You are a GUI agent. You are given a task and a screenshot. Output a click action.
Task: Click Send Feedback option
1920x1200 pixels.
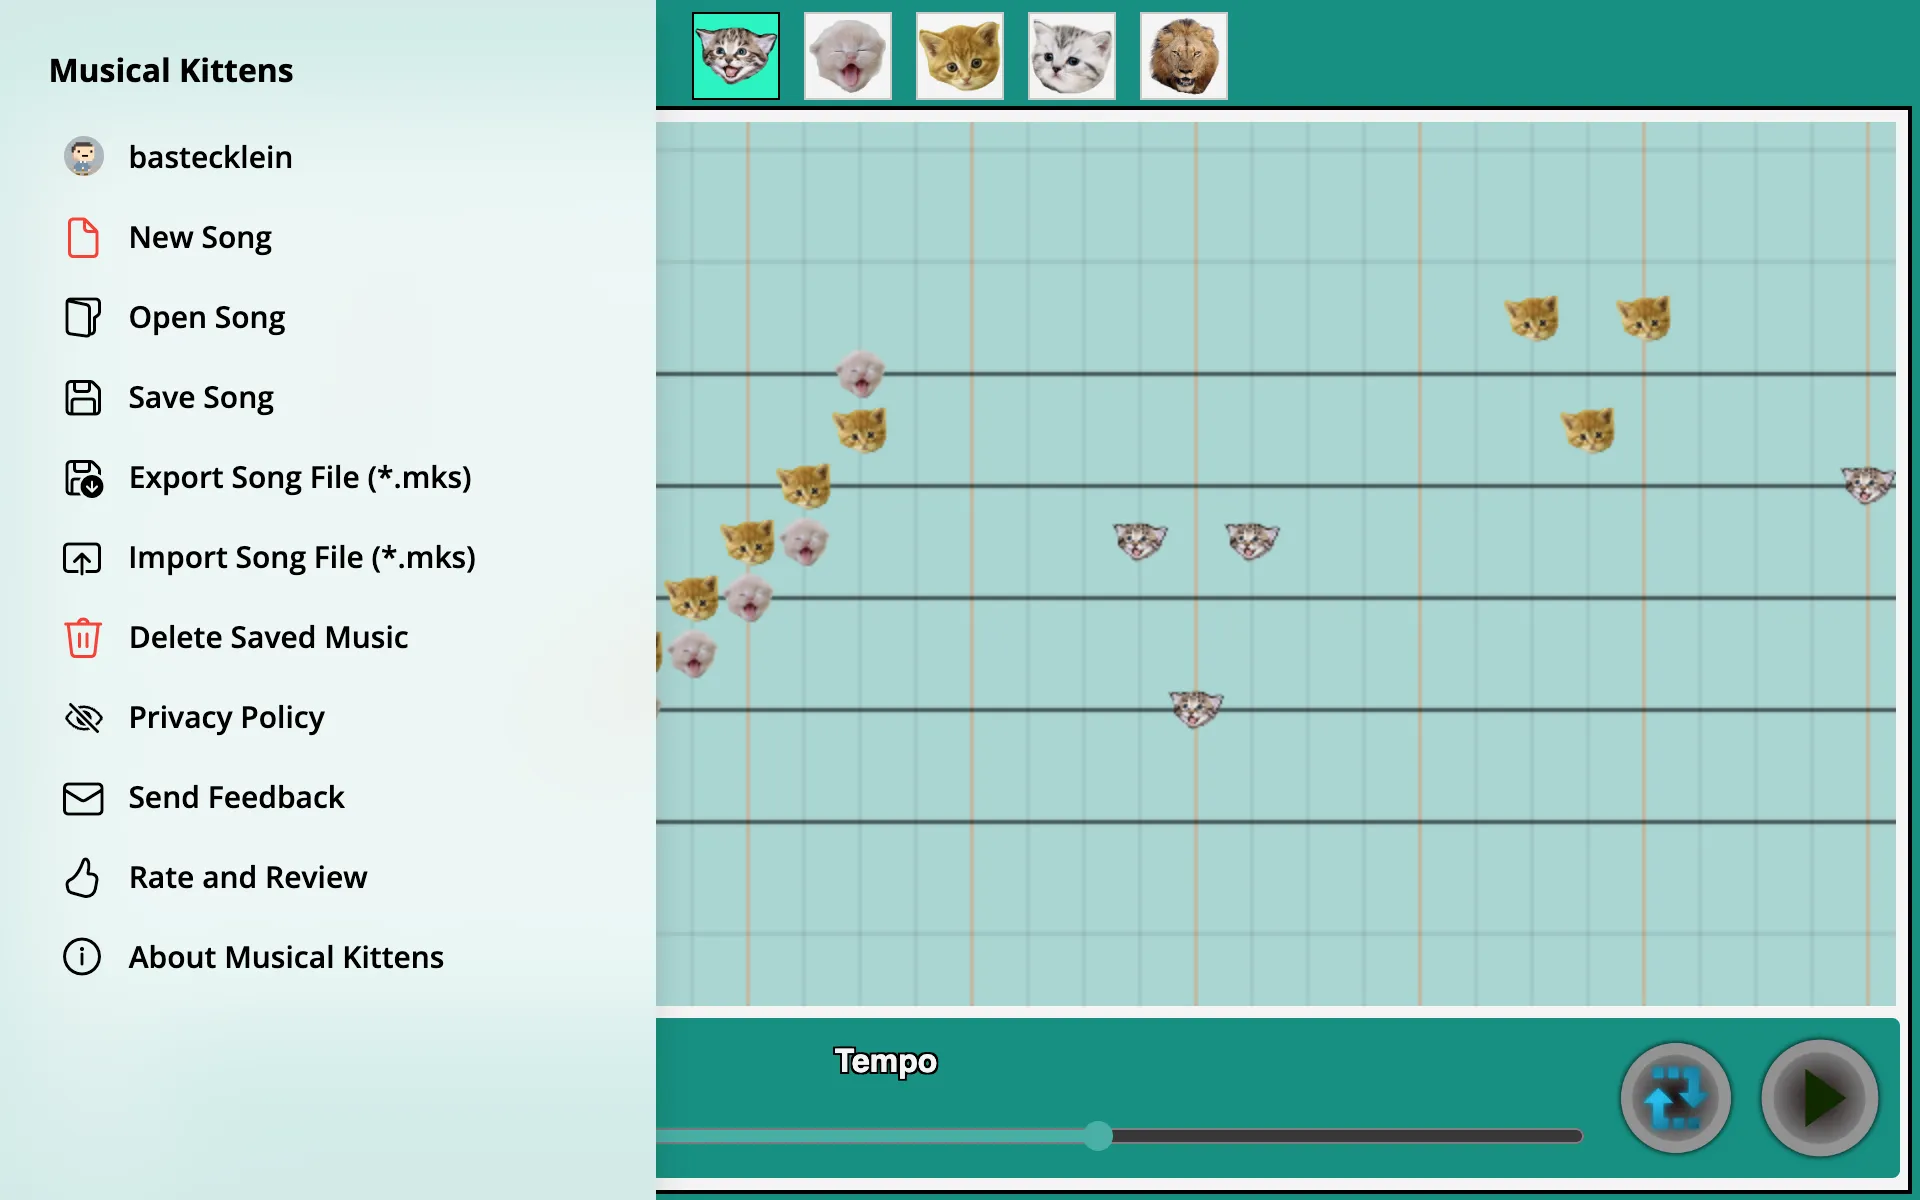coord(235,796)
